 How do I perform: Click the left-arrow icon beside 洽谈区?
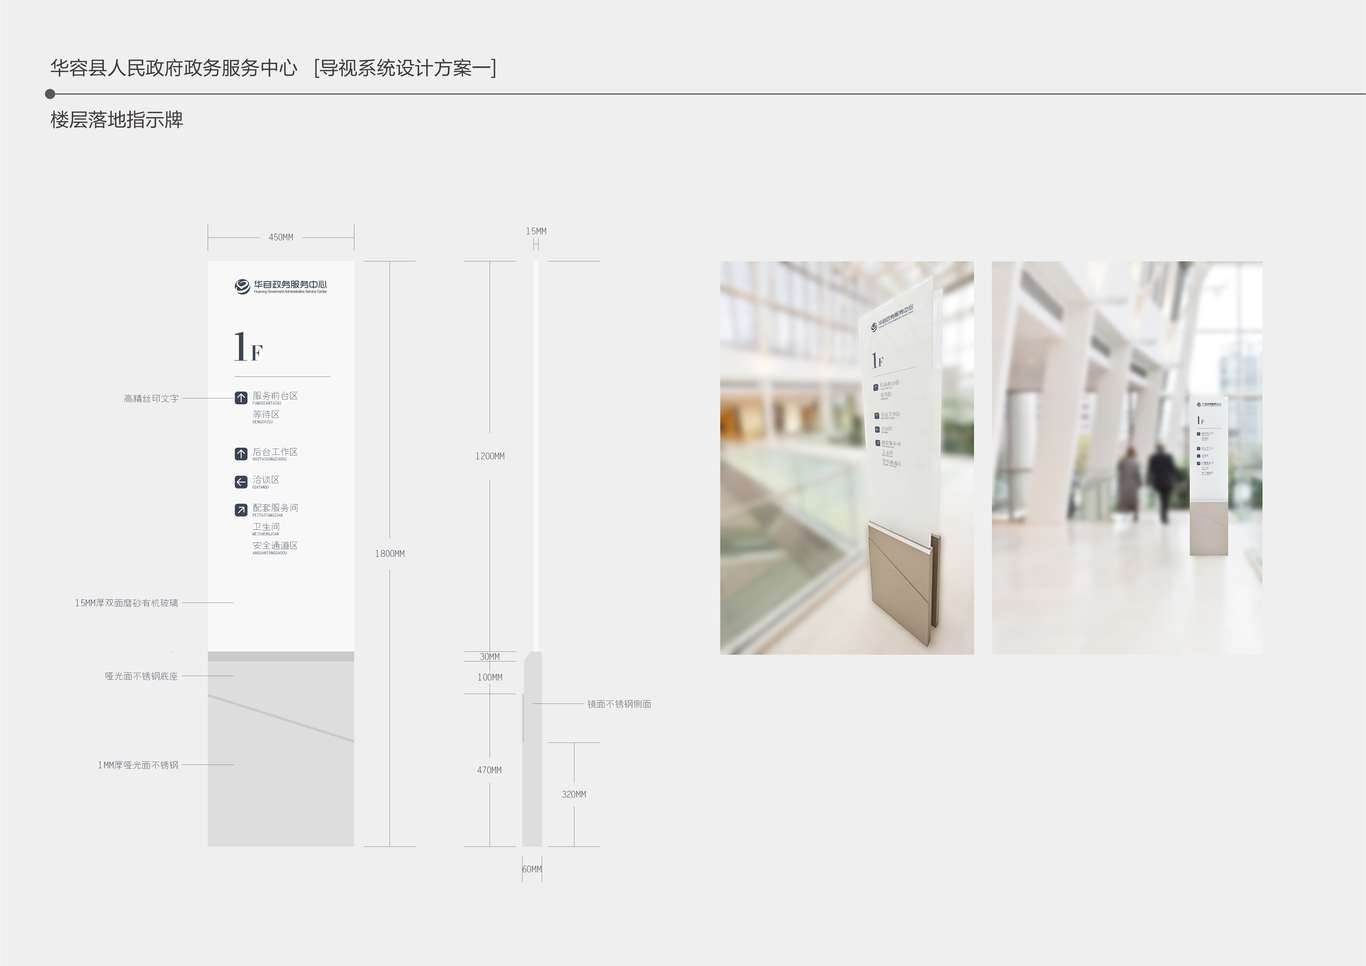click(241, 482)
